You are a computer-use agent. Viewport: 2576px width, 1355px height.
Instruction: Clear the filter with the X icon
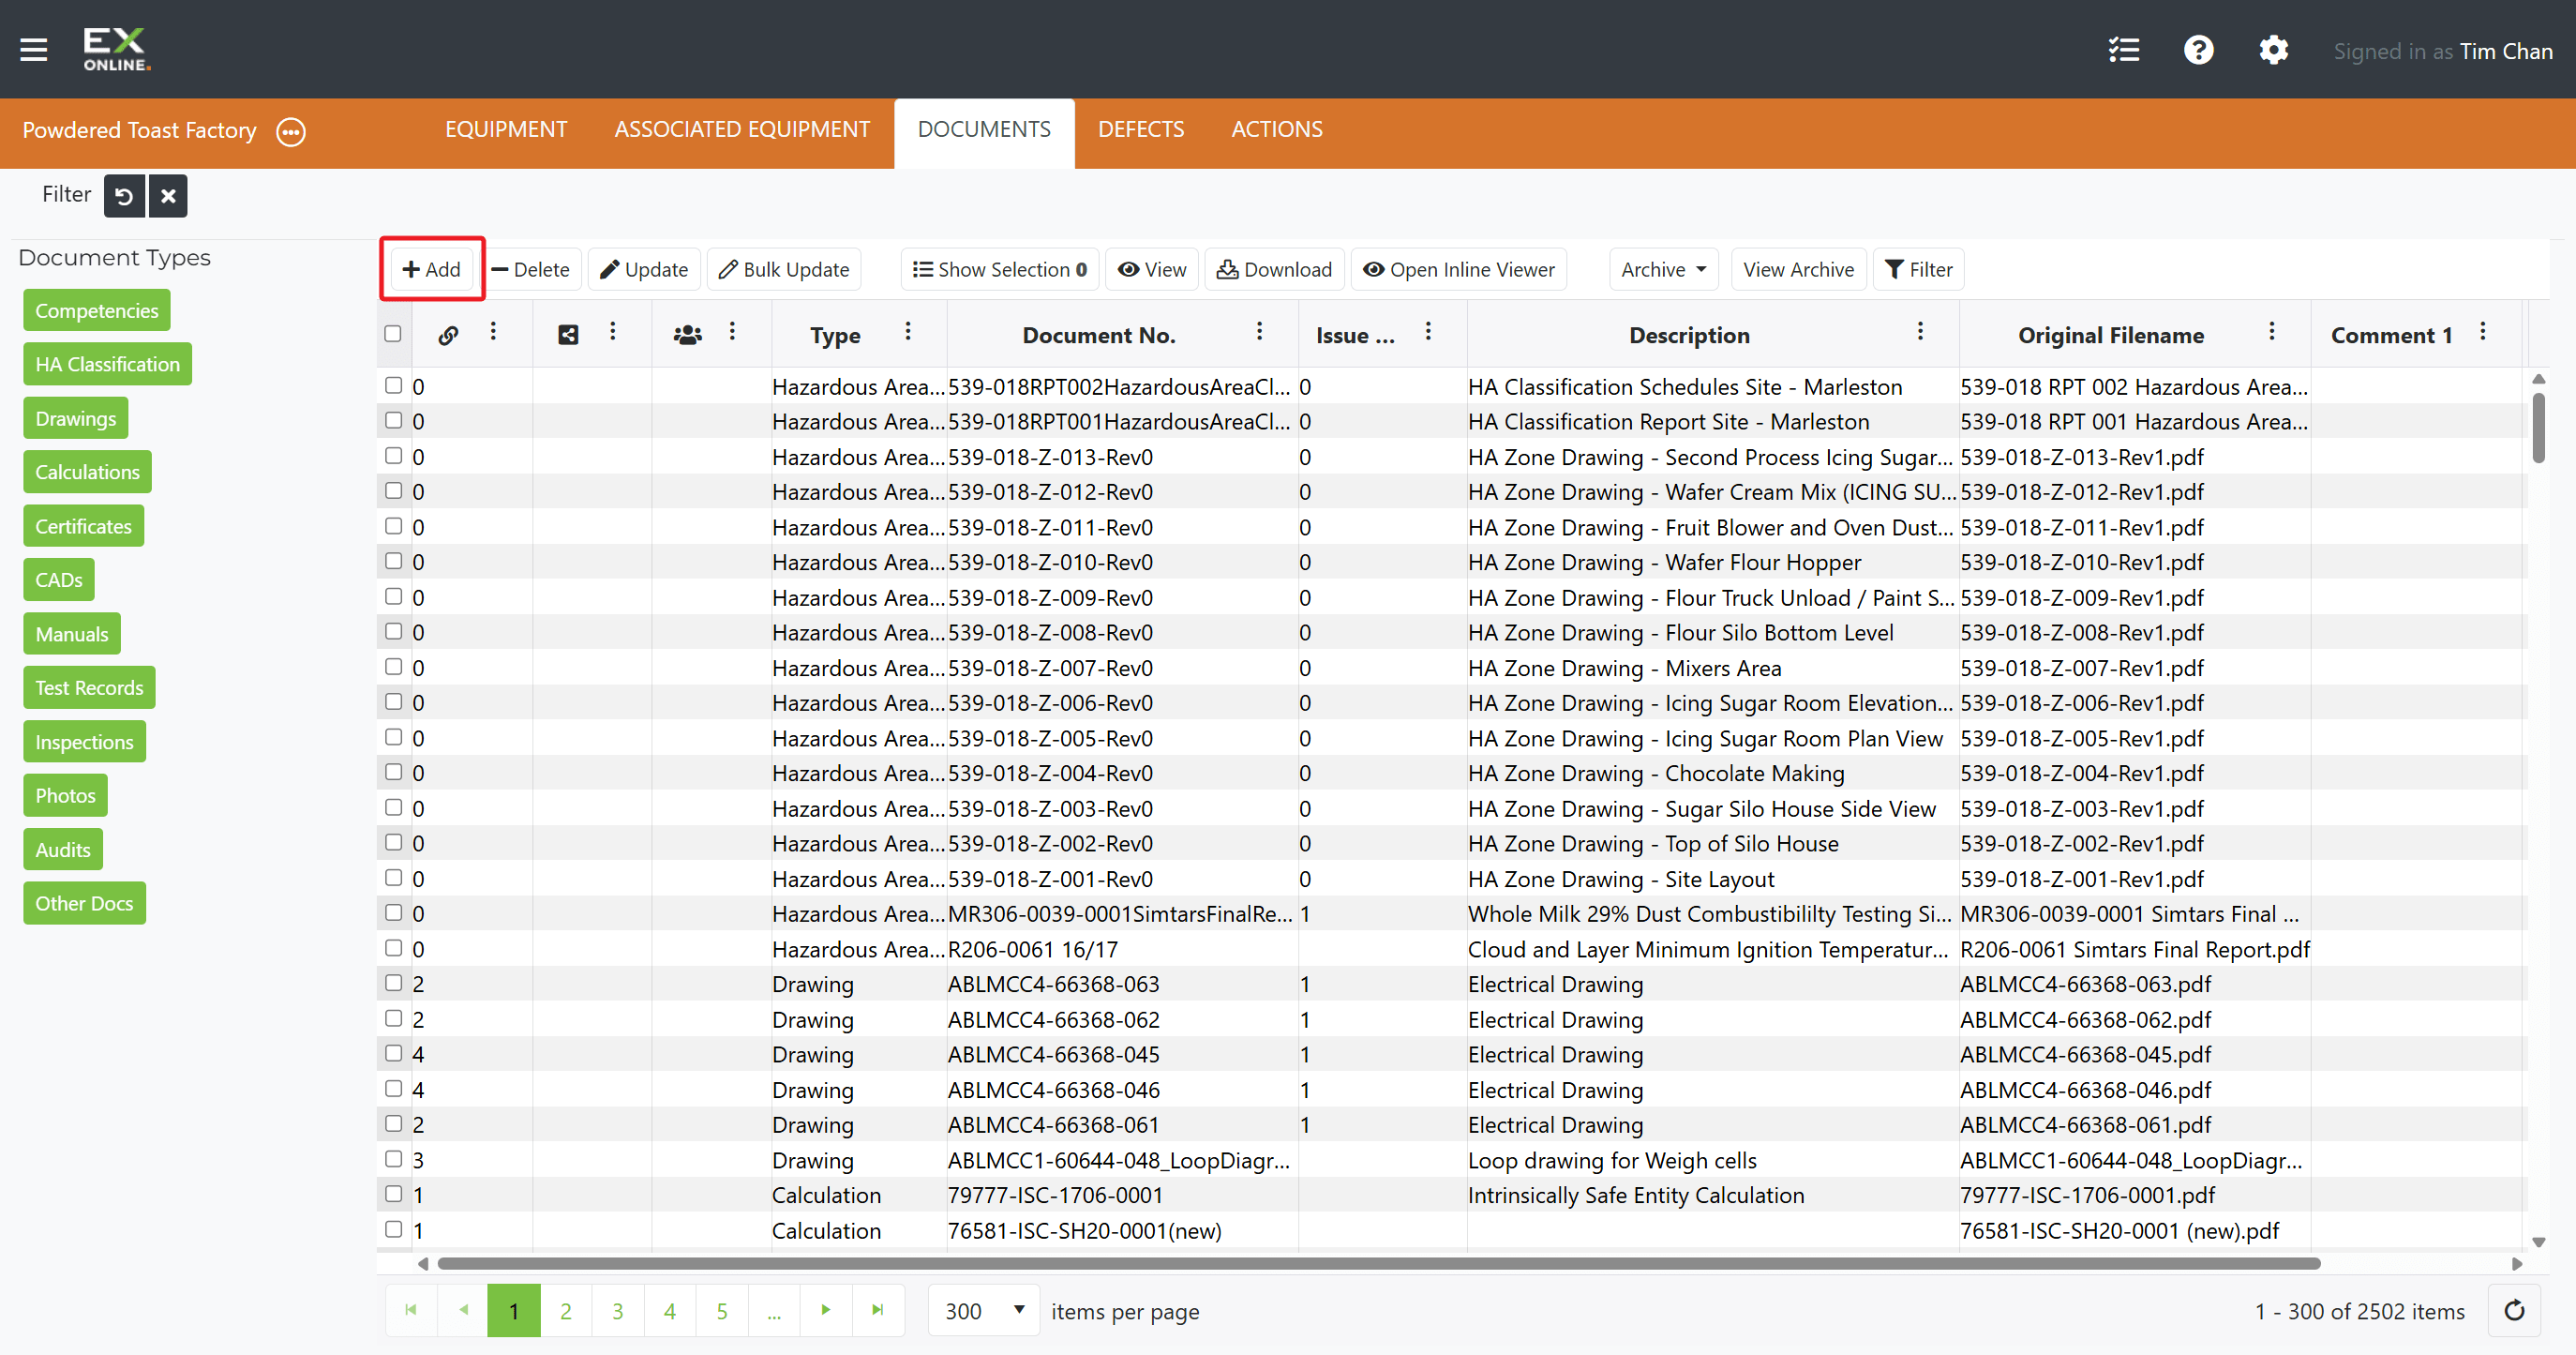tap(168, 196)
